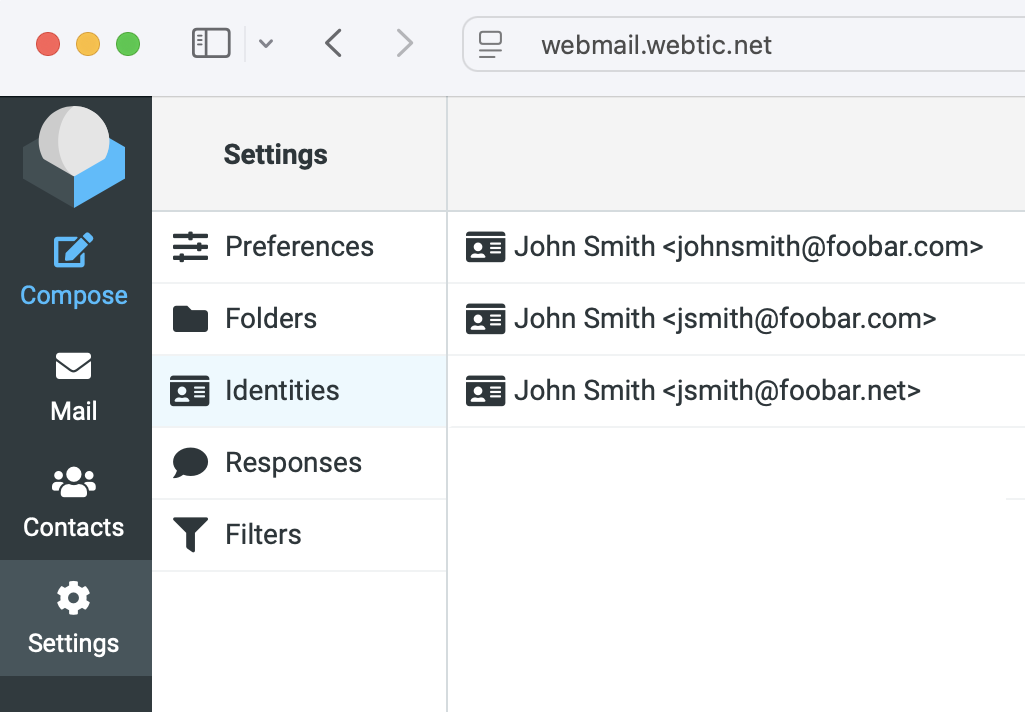Toggle the Safari sidebar icon
1025x712 pixels.
[211, 44]
